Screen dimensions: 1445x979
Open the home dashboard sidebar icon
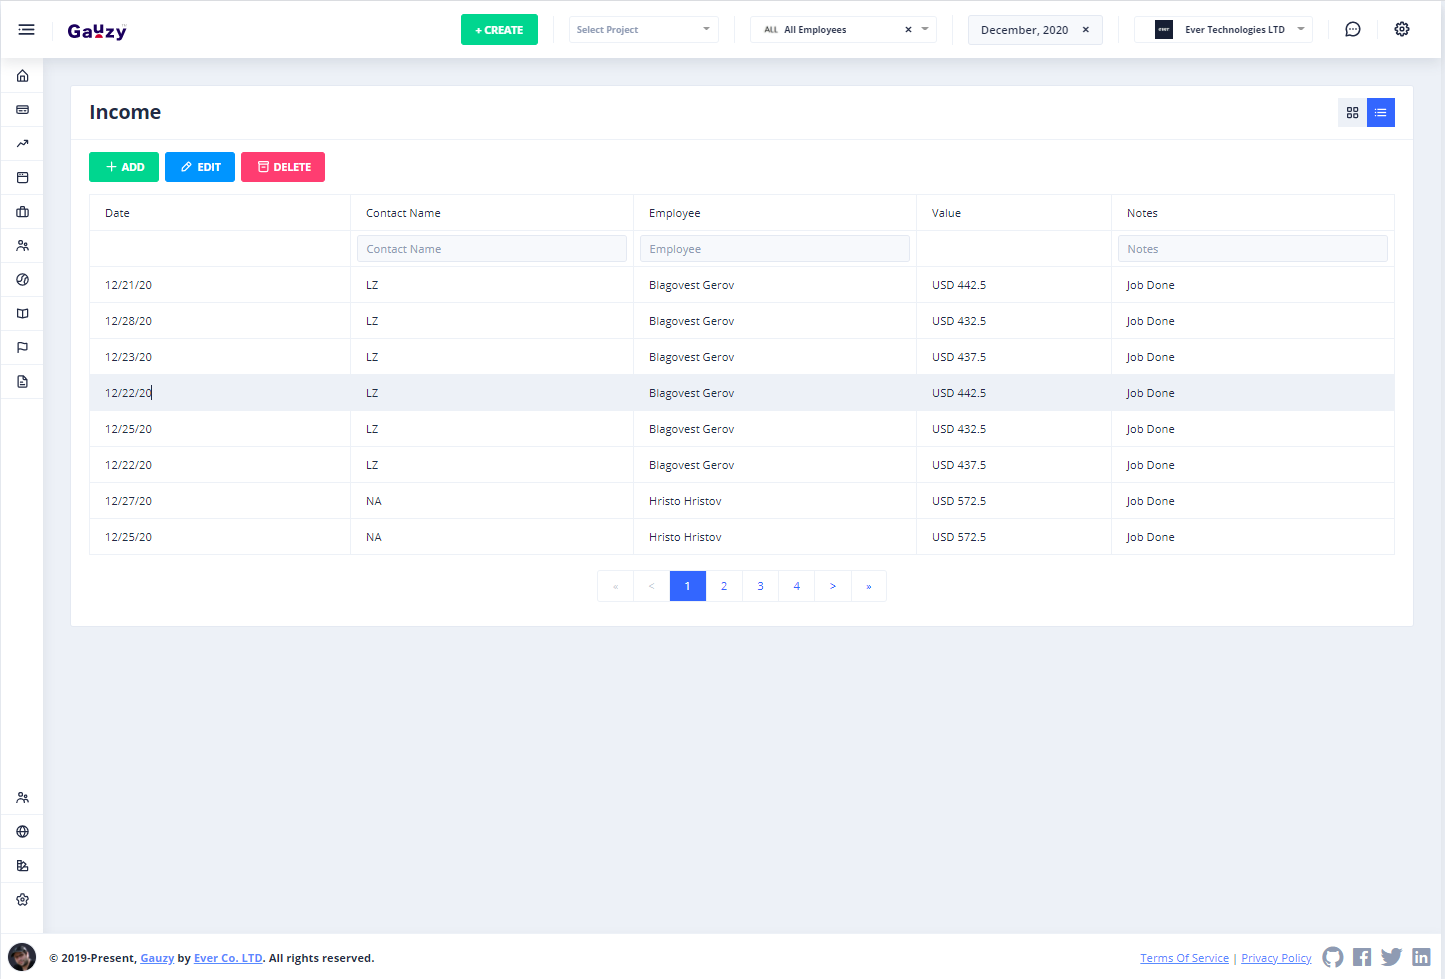(x=22, y=76)
